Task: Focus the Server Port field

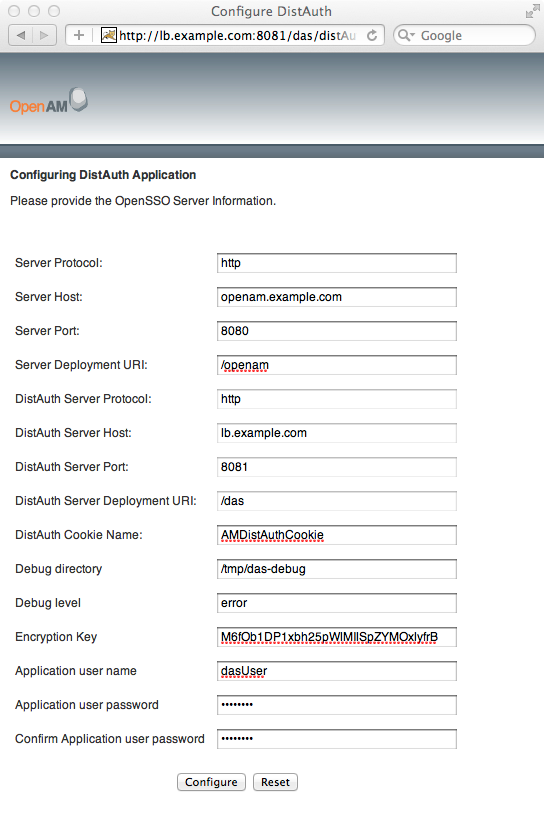Action: (x=336, y=331)
